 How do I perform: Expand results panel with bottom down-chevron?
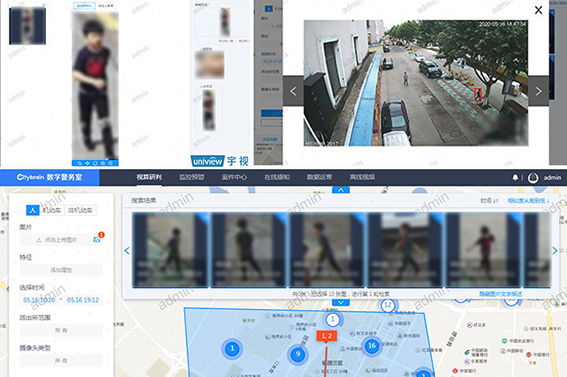pyautogui.click(x=341, y=302)
